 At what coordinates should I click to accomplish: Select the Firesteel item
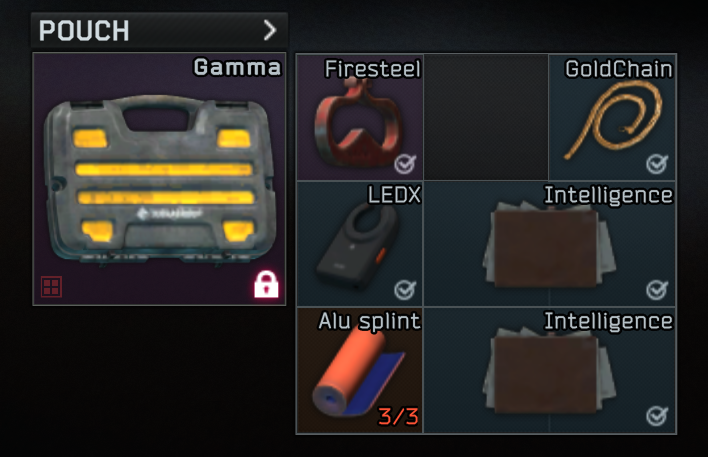[x=360, y=117]
